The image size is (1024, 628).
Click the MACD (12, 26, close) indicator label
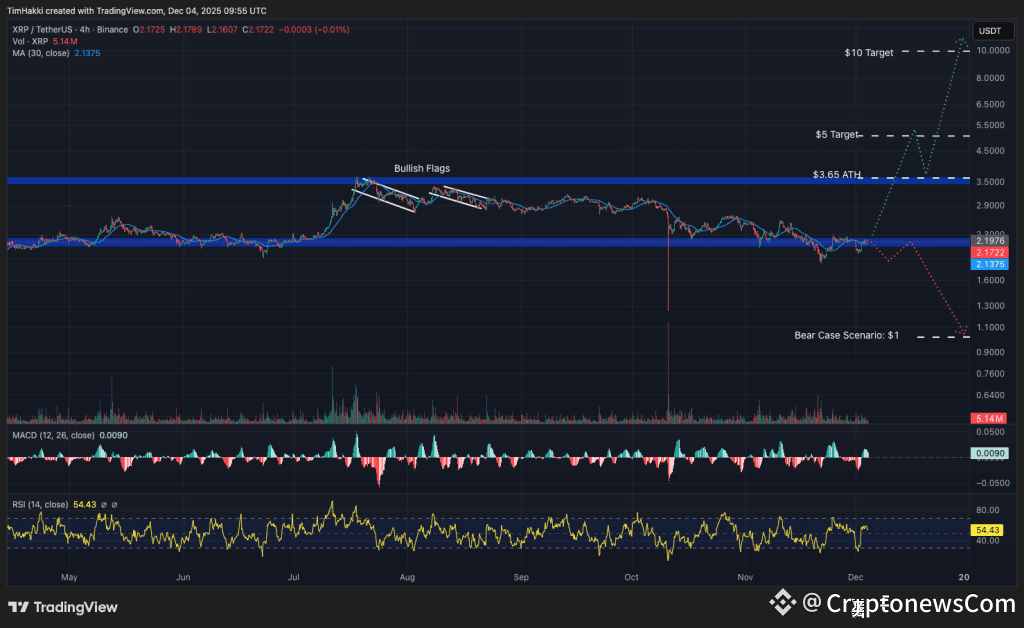(48, 435)
